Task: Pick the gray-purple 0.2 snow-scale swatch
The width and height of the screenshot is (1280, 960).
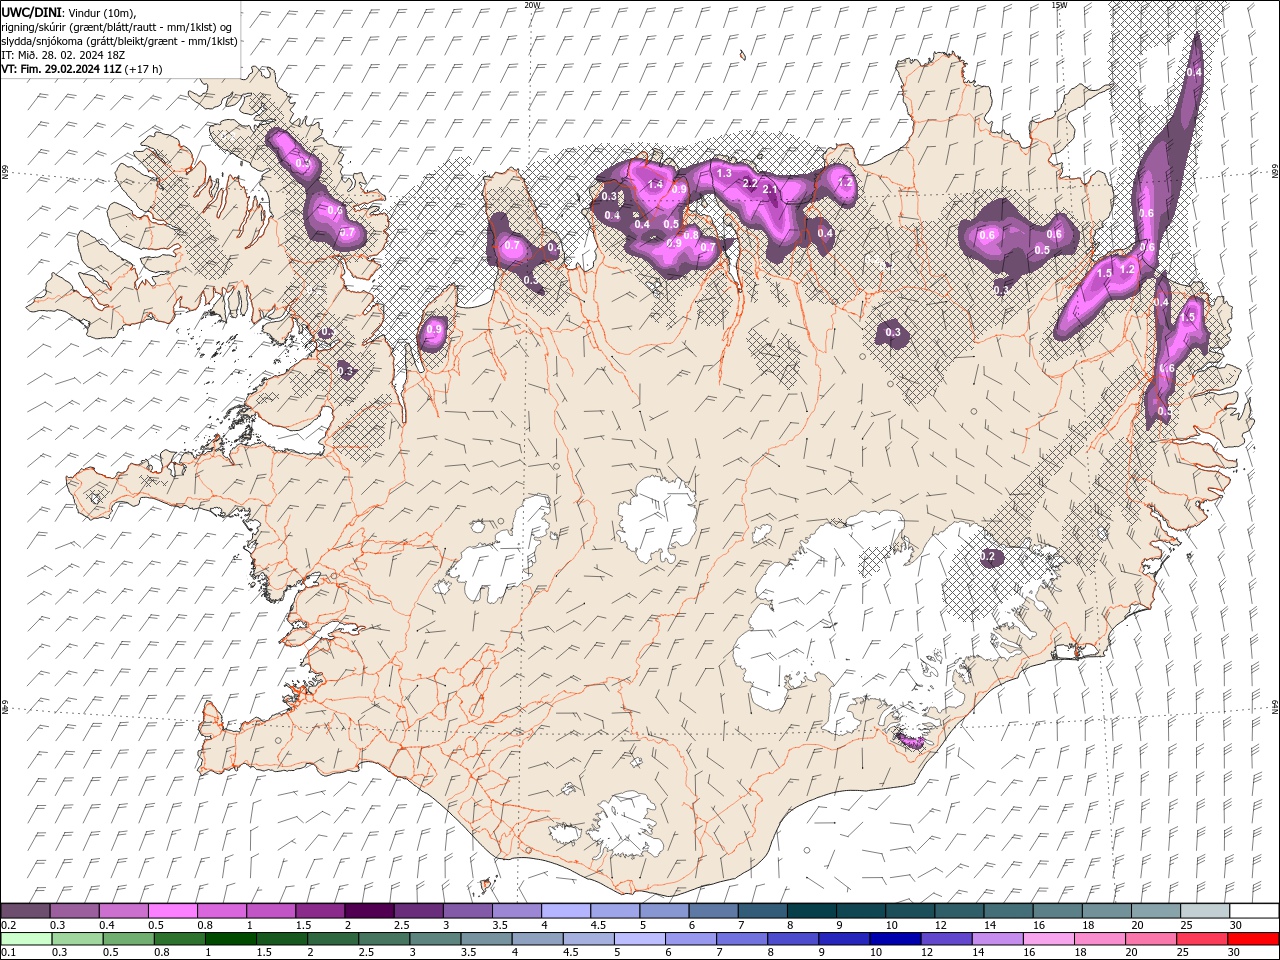Action: (25, 911)
